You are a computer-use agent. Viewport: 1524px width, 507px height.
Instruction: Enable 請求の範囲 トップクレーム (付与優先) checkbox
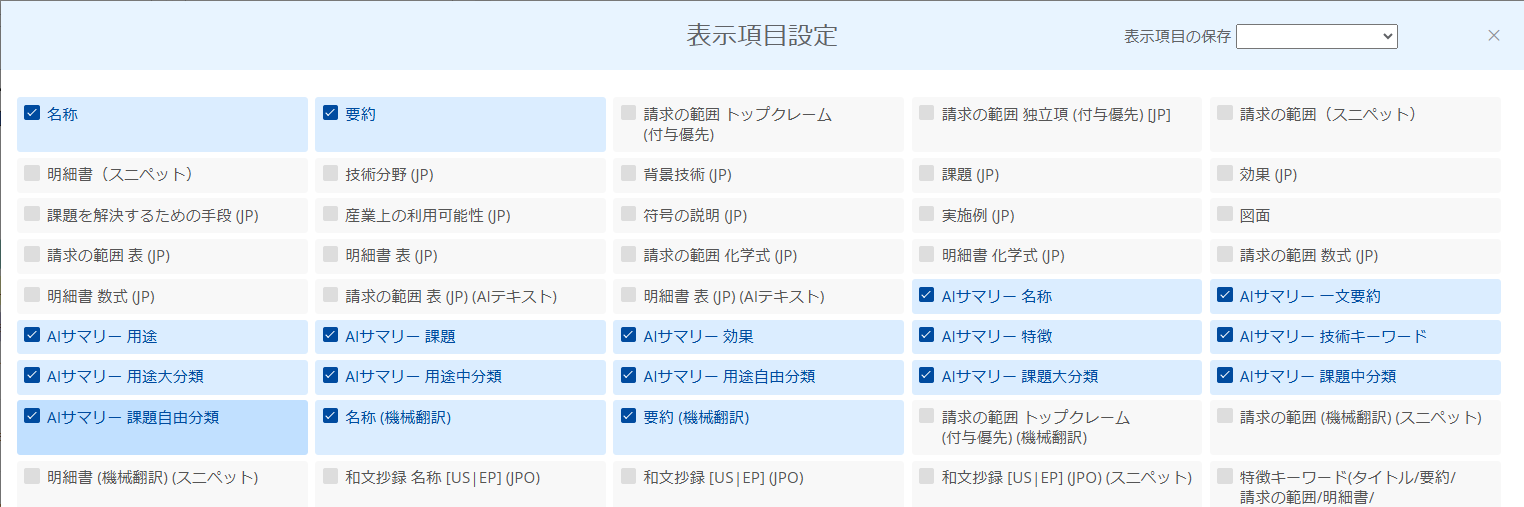pos(628,114)
